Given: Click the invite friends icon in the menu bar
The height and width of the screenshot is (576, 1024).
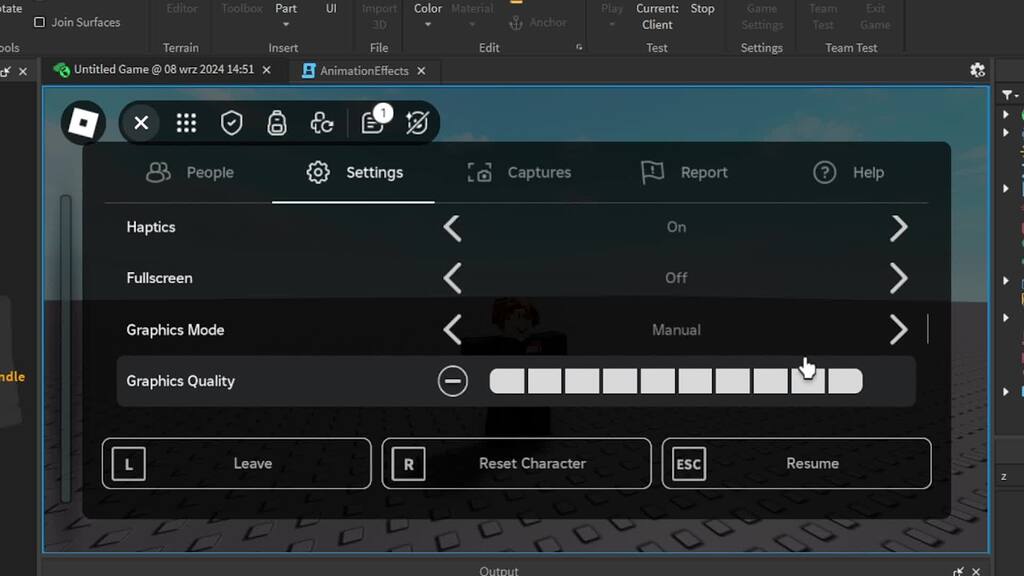Looking at the screenshot, I should click(x=322, y=122).
